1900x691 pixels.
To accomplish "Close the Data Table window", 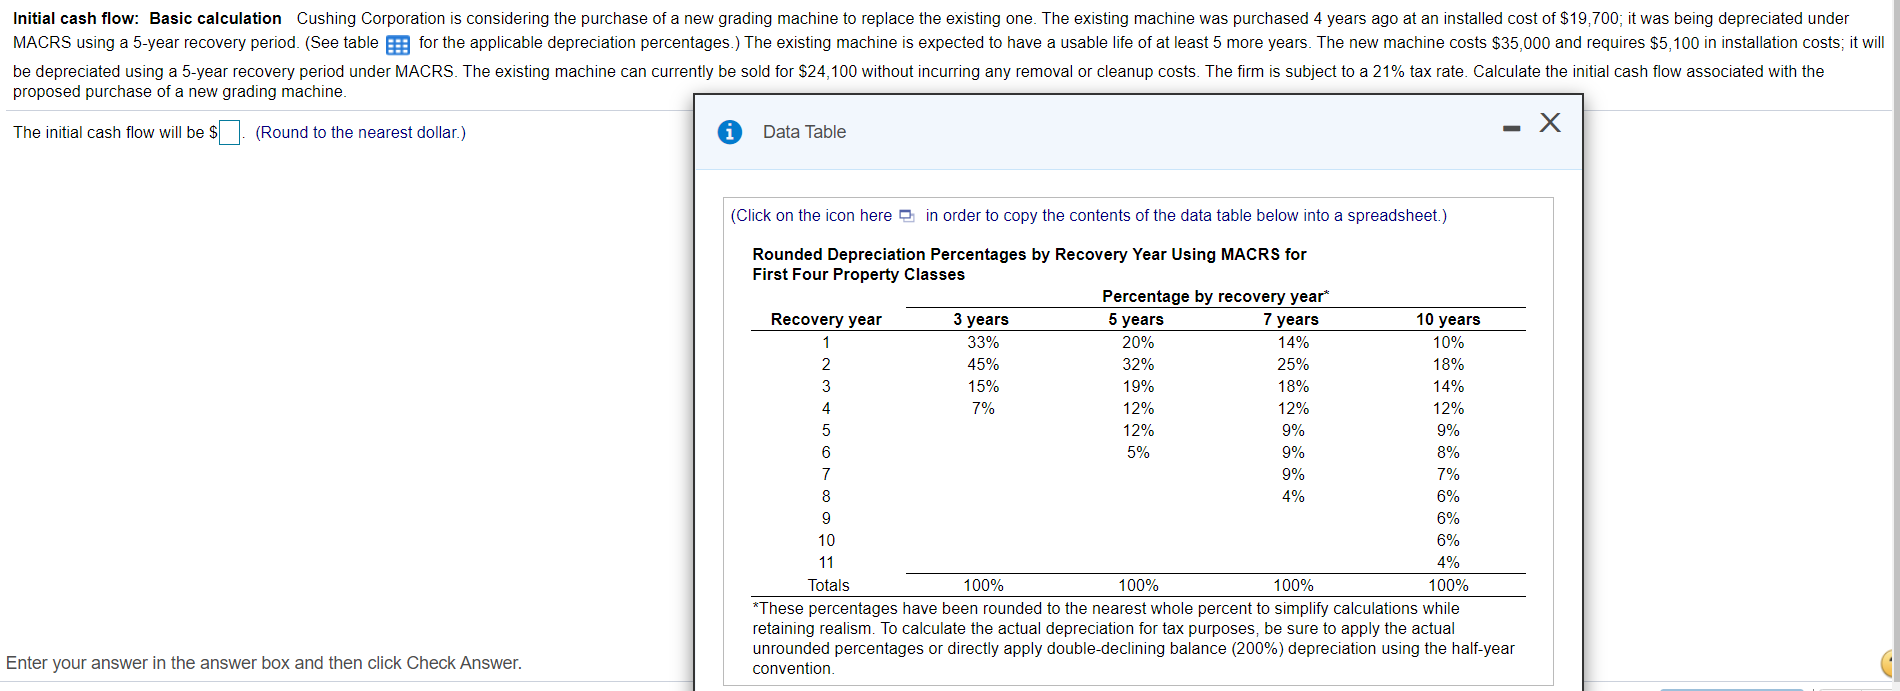I will 1550,122.
